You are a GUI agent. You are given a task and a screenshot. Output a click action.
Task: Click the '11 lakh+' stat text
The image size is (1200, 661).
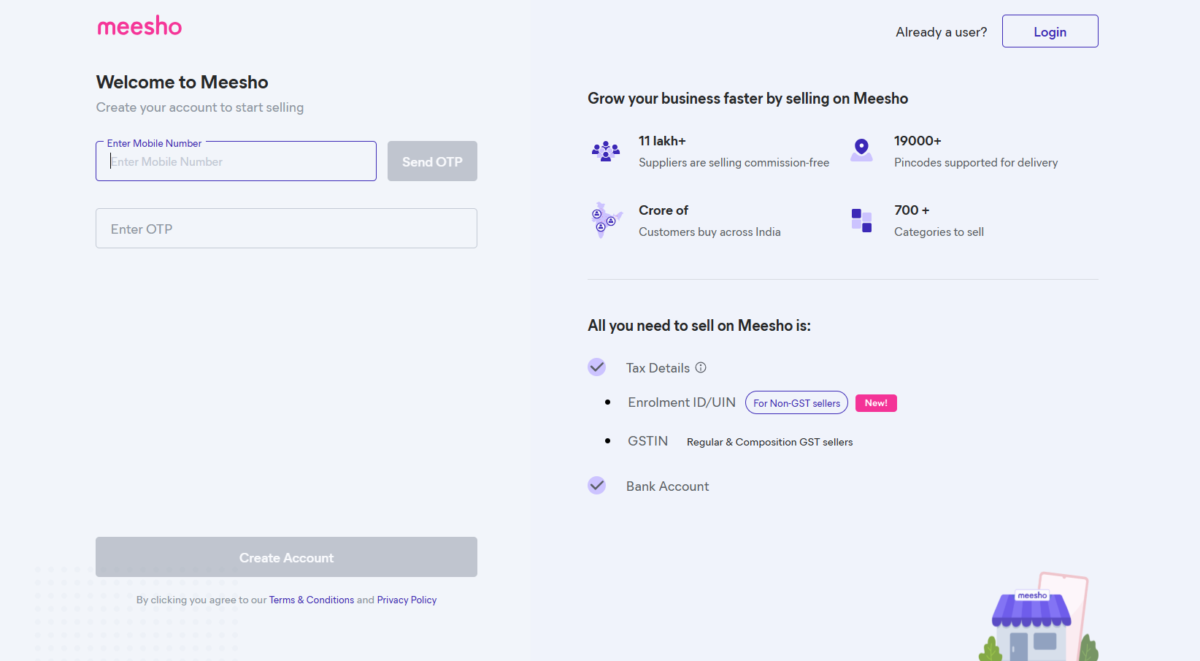[662, 141]
